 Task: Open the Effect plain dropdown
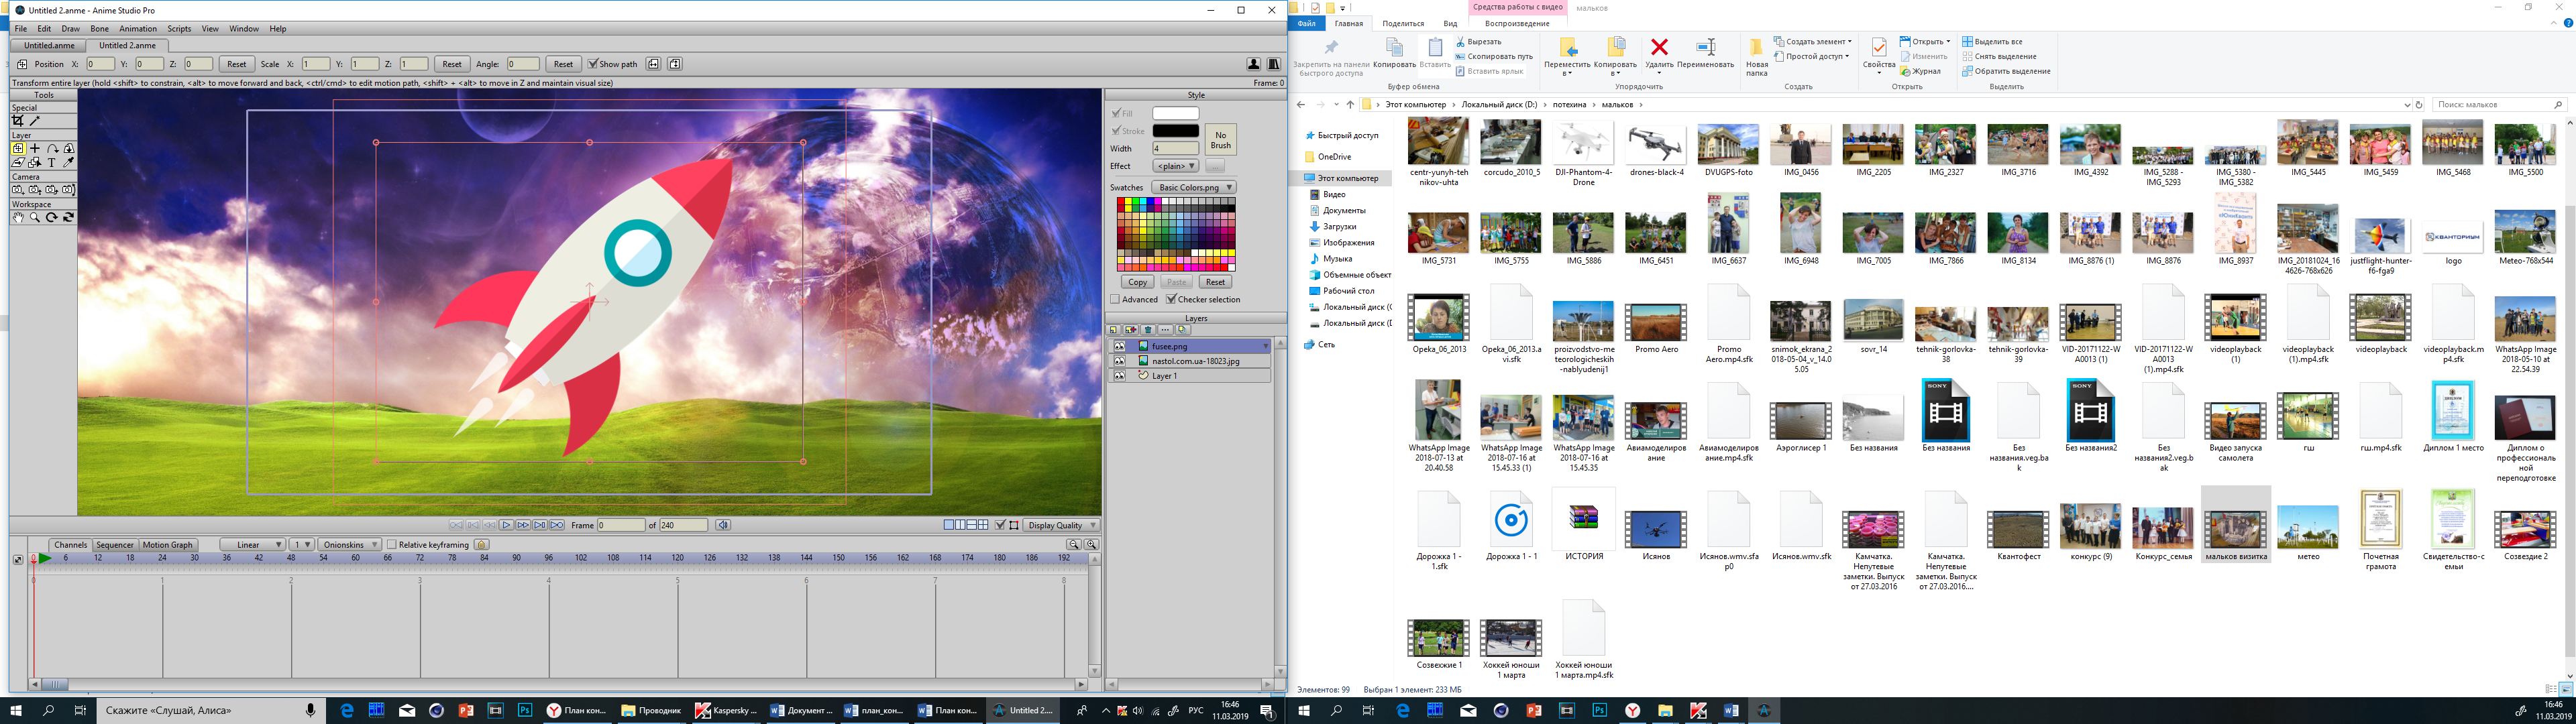click(x=1175, y=166)
